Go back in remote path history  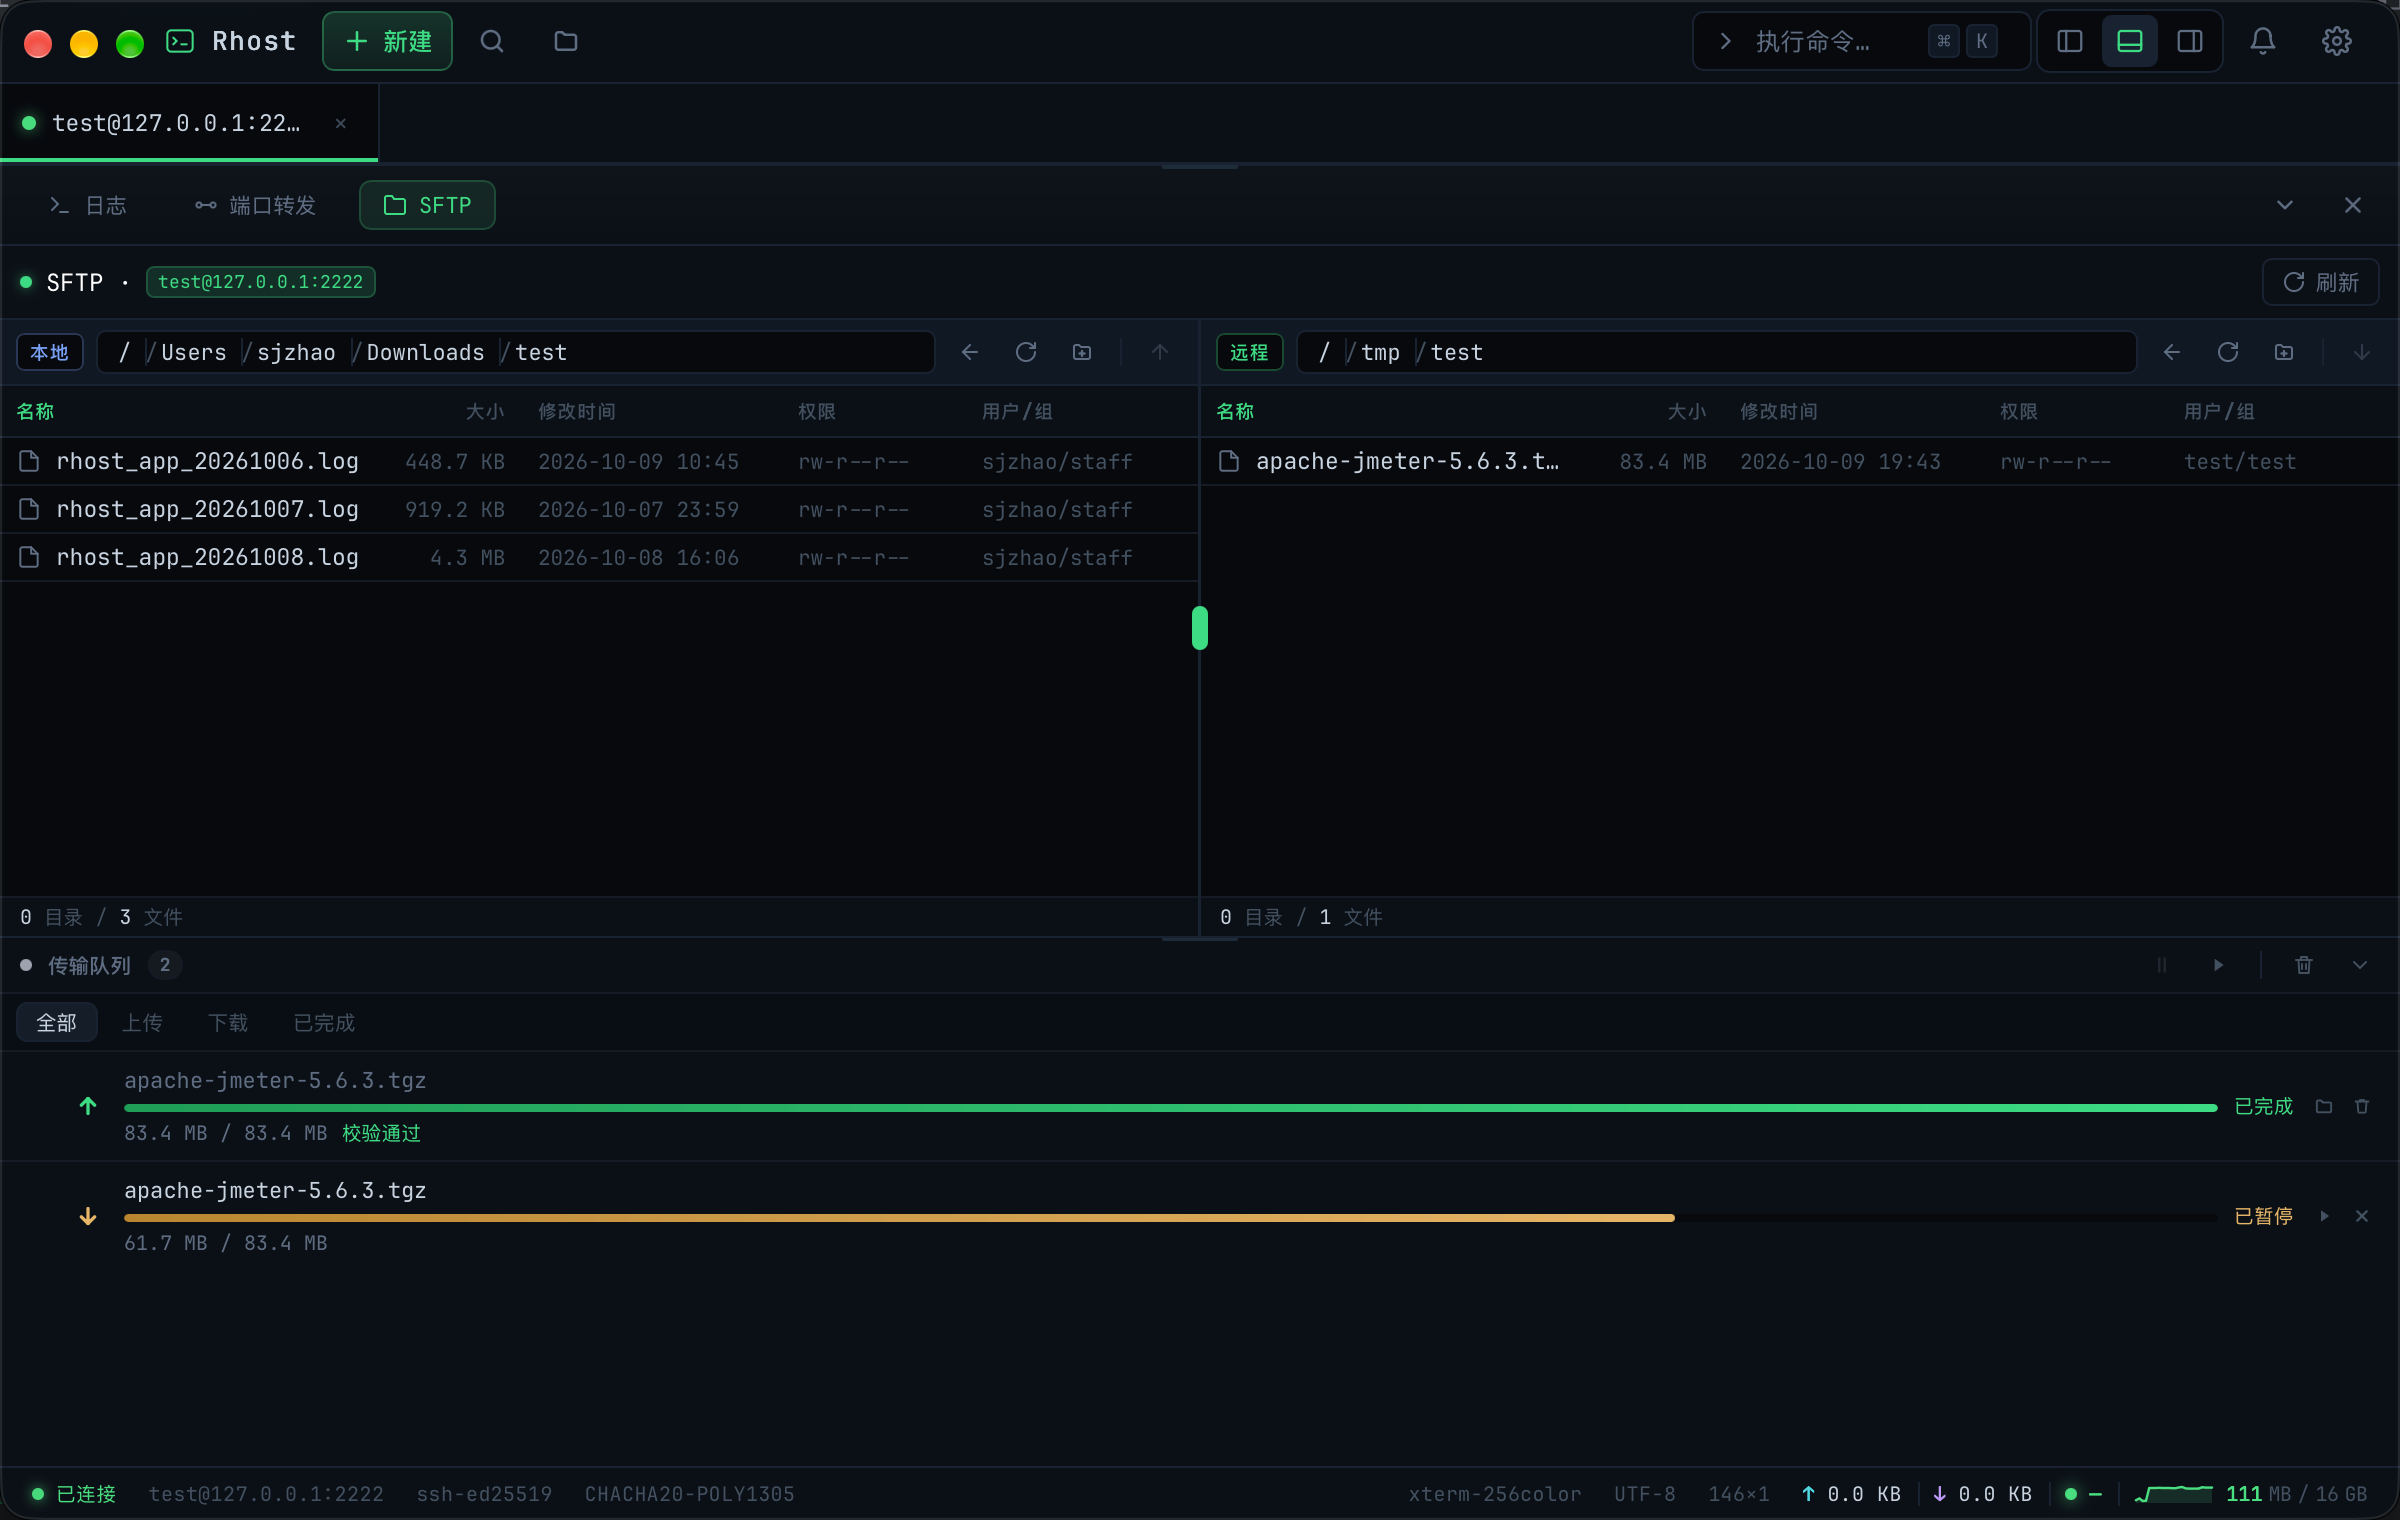pos(2172,352)
